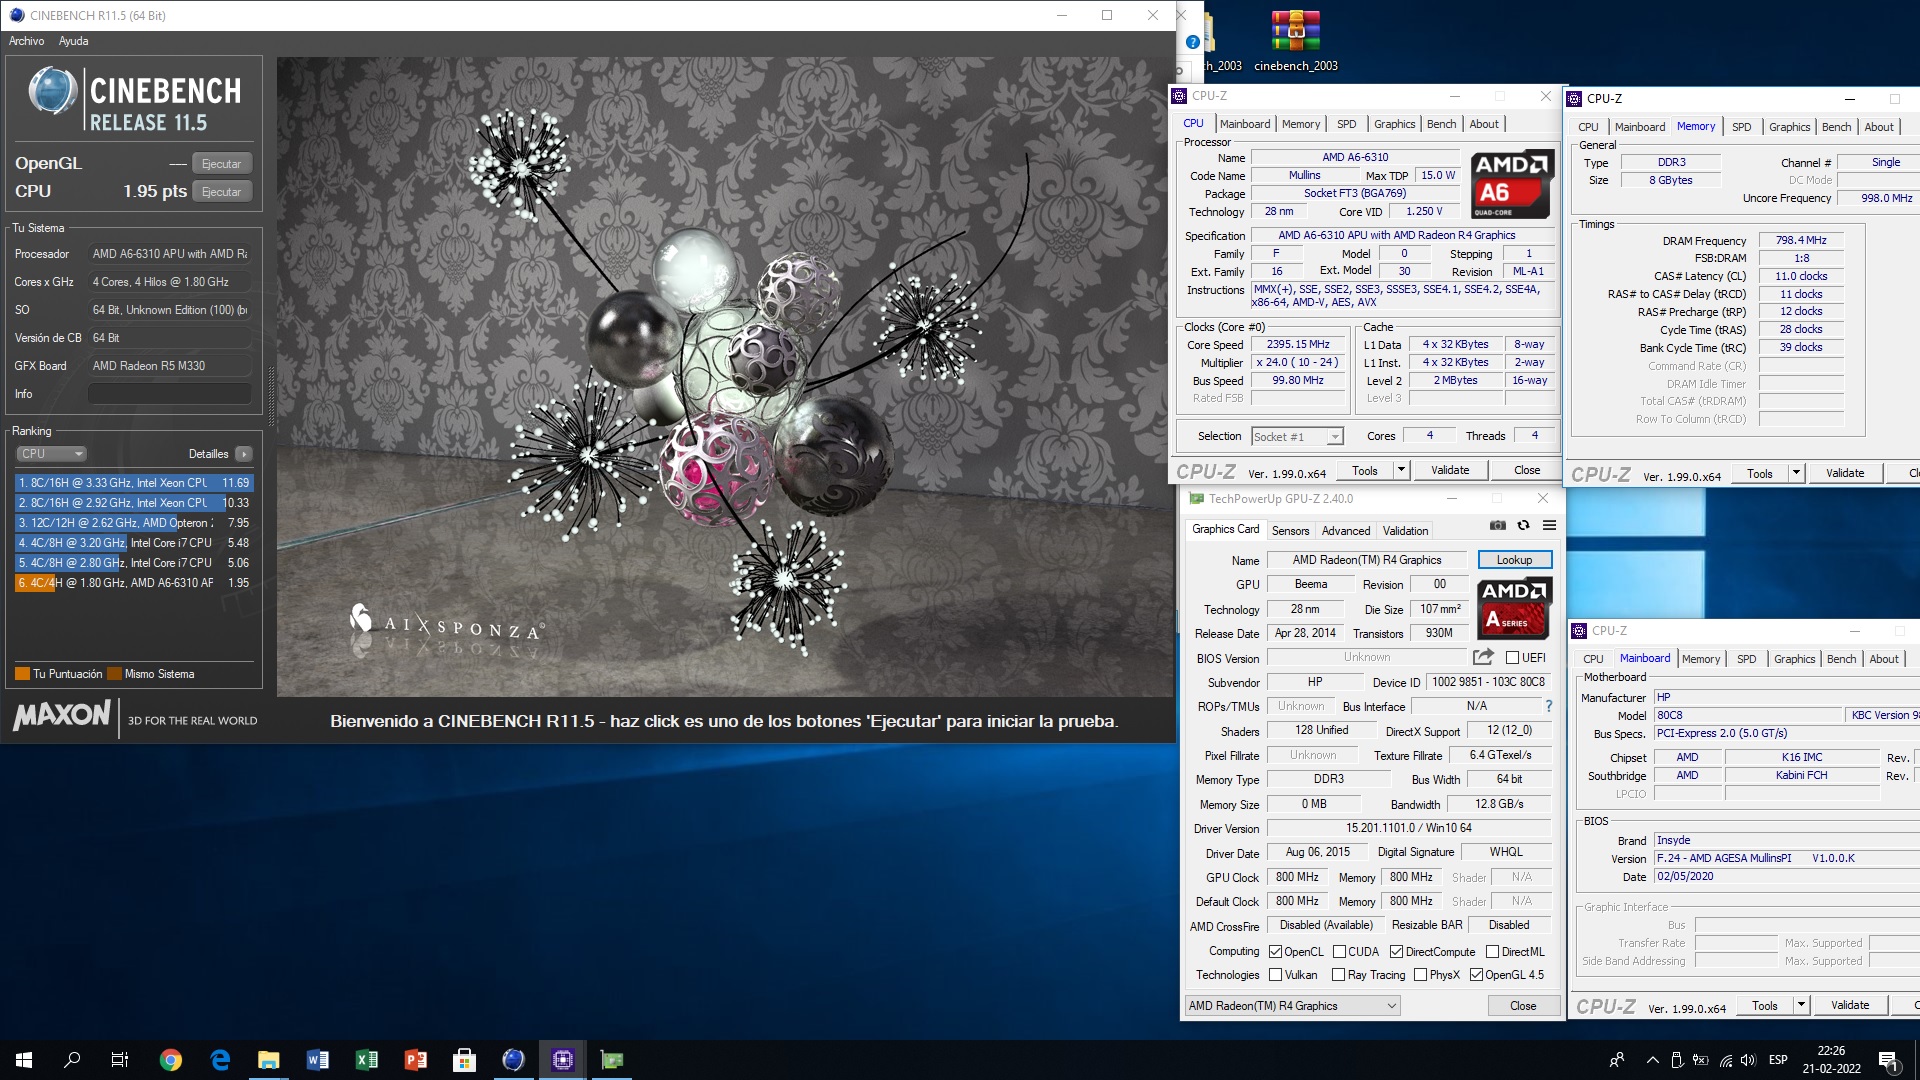Switch to the Sensors tab in GPU-Z
Image resolution: width=1920 pixels, height=1080 pixels.
coord(1290,531)
